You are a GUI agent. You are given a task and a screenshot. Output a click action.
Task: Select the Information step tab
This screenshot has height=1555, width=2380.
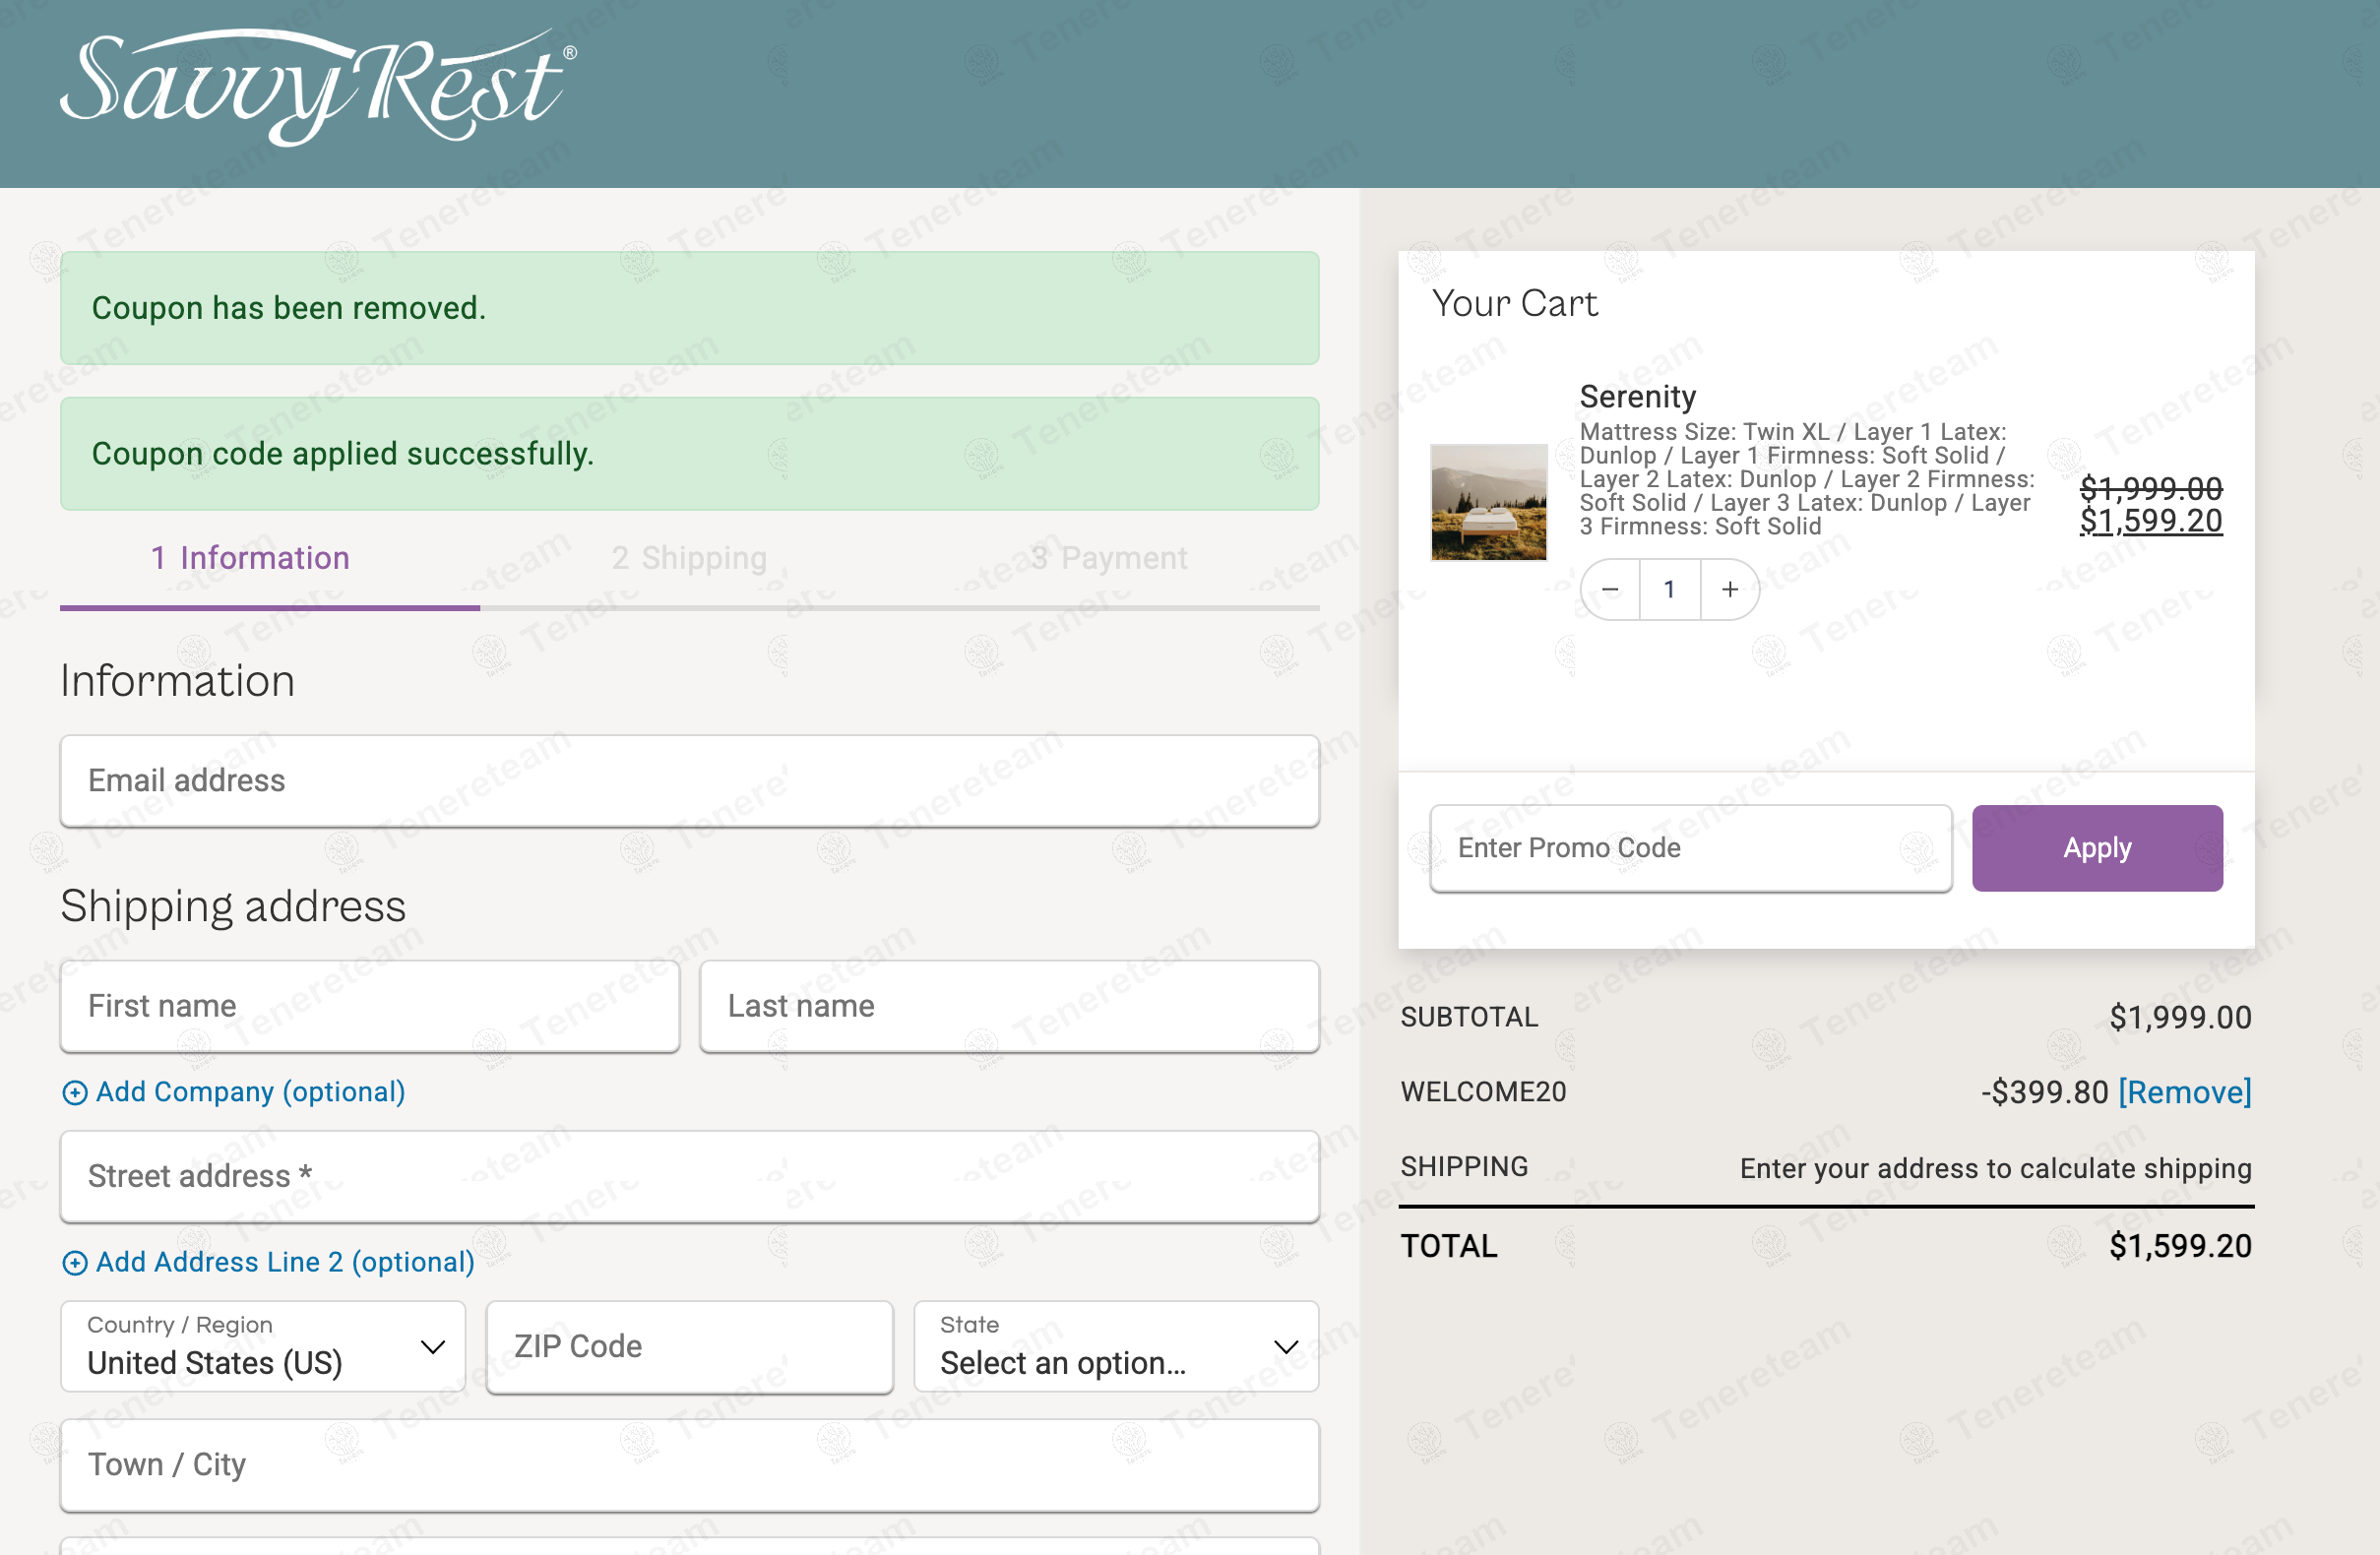[x=250, y=558]
